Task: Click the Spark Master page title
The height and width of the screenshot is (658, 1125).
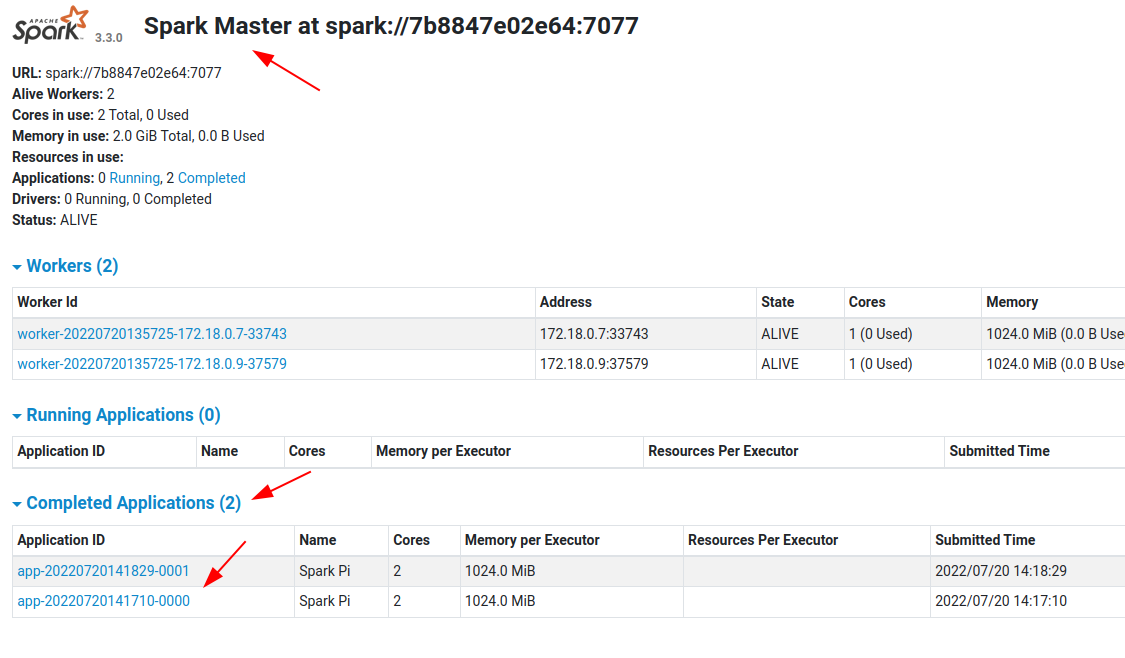Action: click(391, 26)
